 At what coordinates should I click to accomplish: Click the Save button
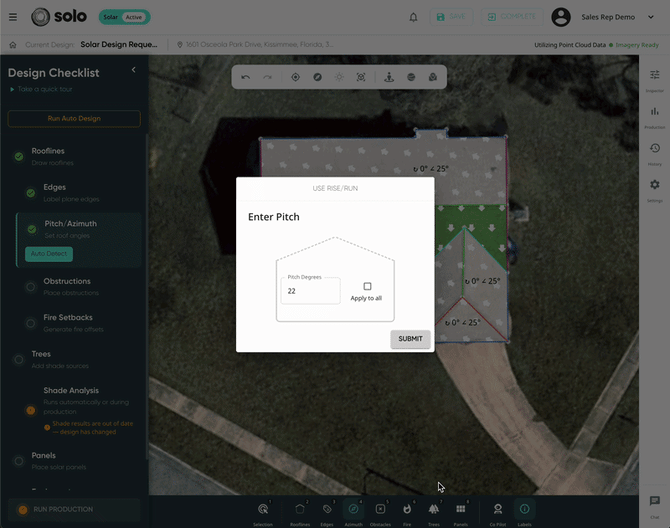pos(451,17)
